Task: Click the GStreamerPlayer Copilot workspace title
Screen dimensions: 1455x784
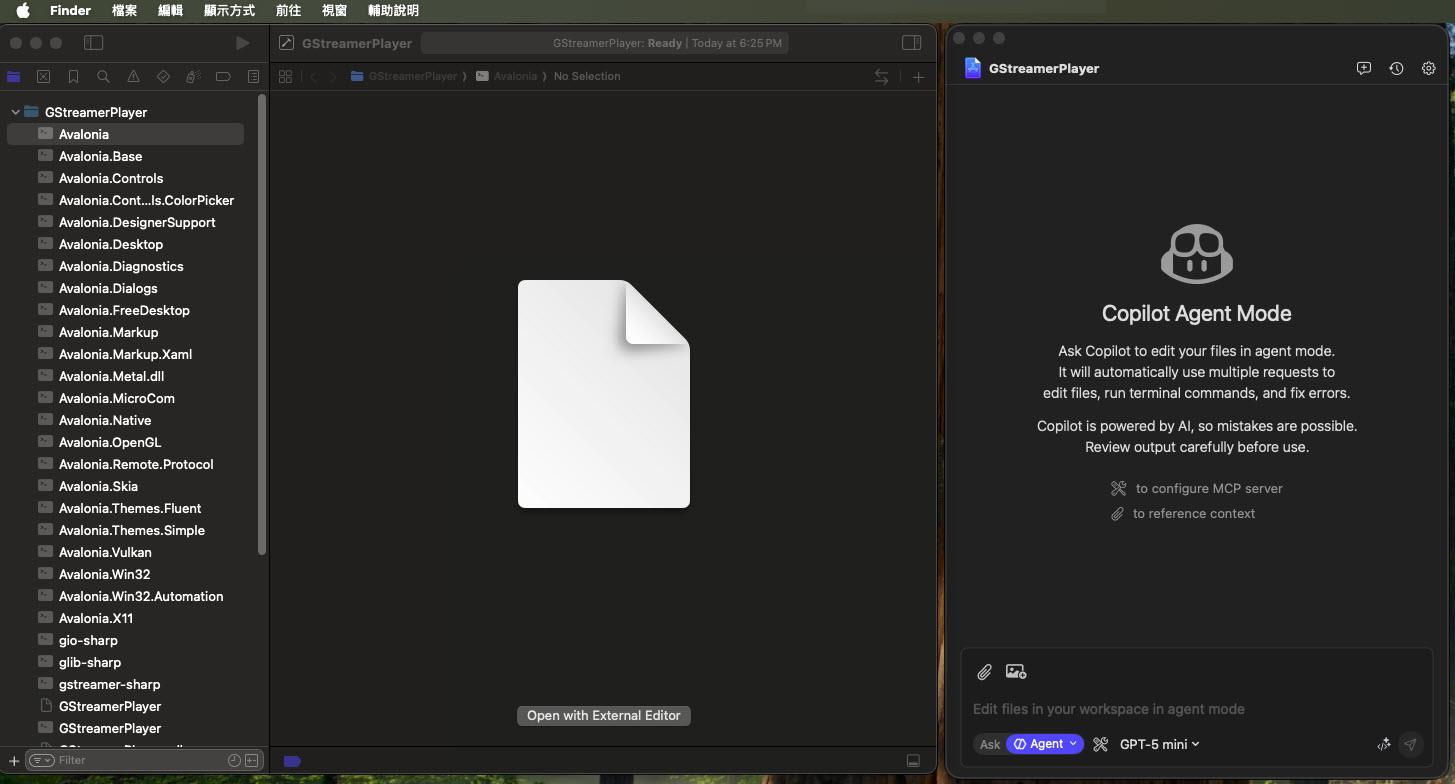Action: (x=1044, y=68)
